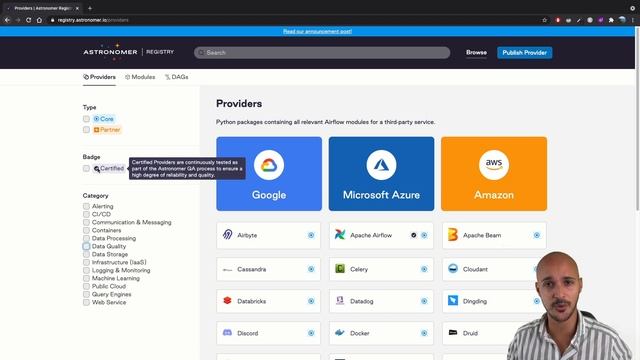Tick the Data Processing checkbox
Viewport: 640px width, 360px height.
[86, 238]
